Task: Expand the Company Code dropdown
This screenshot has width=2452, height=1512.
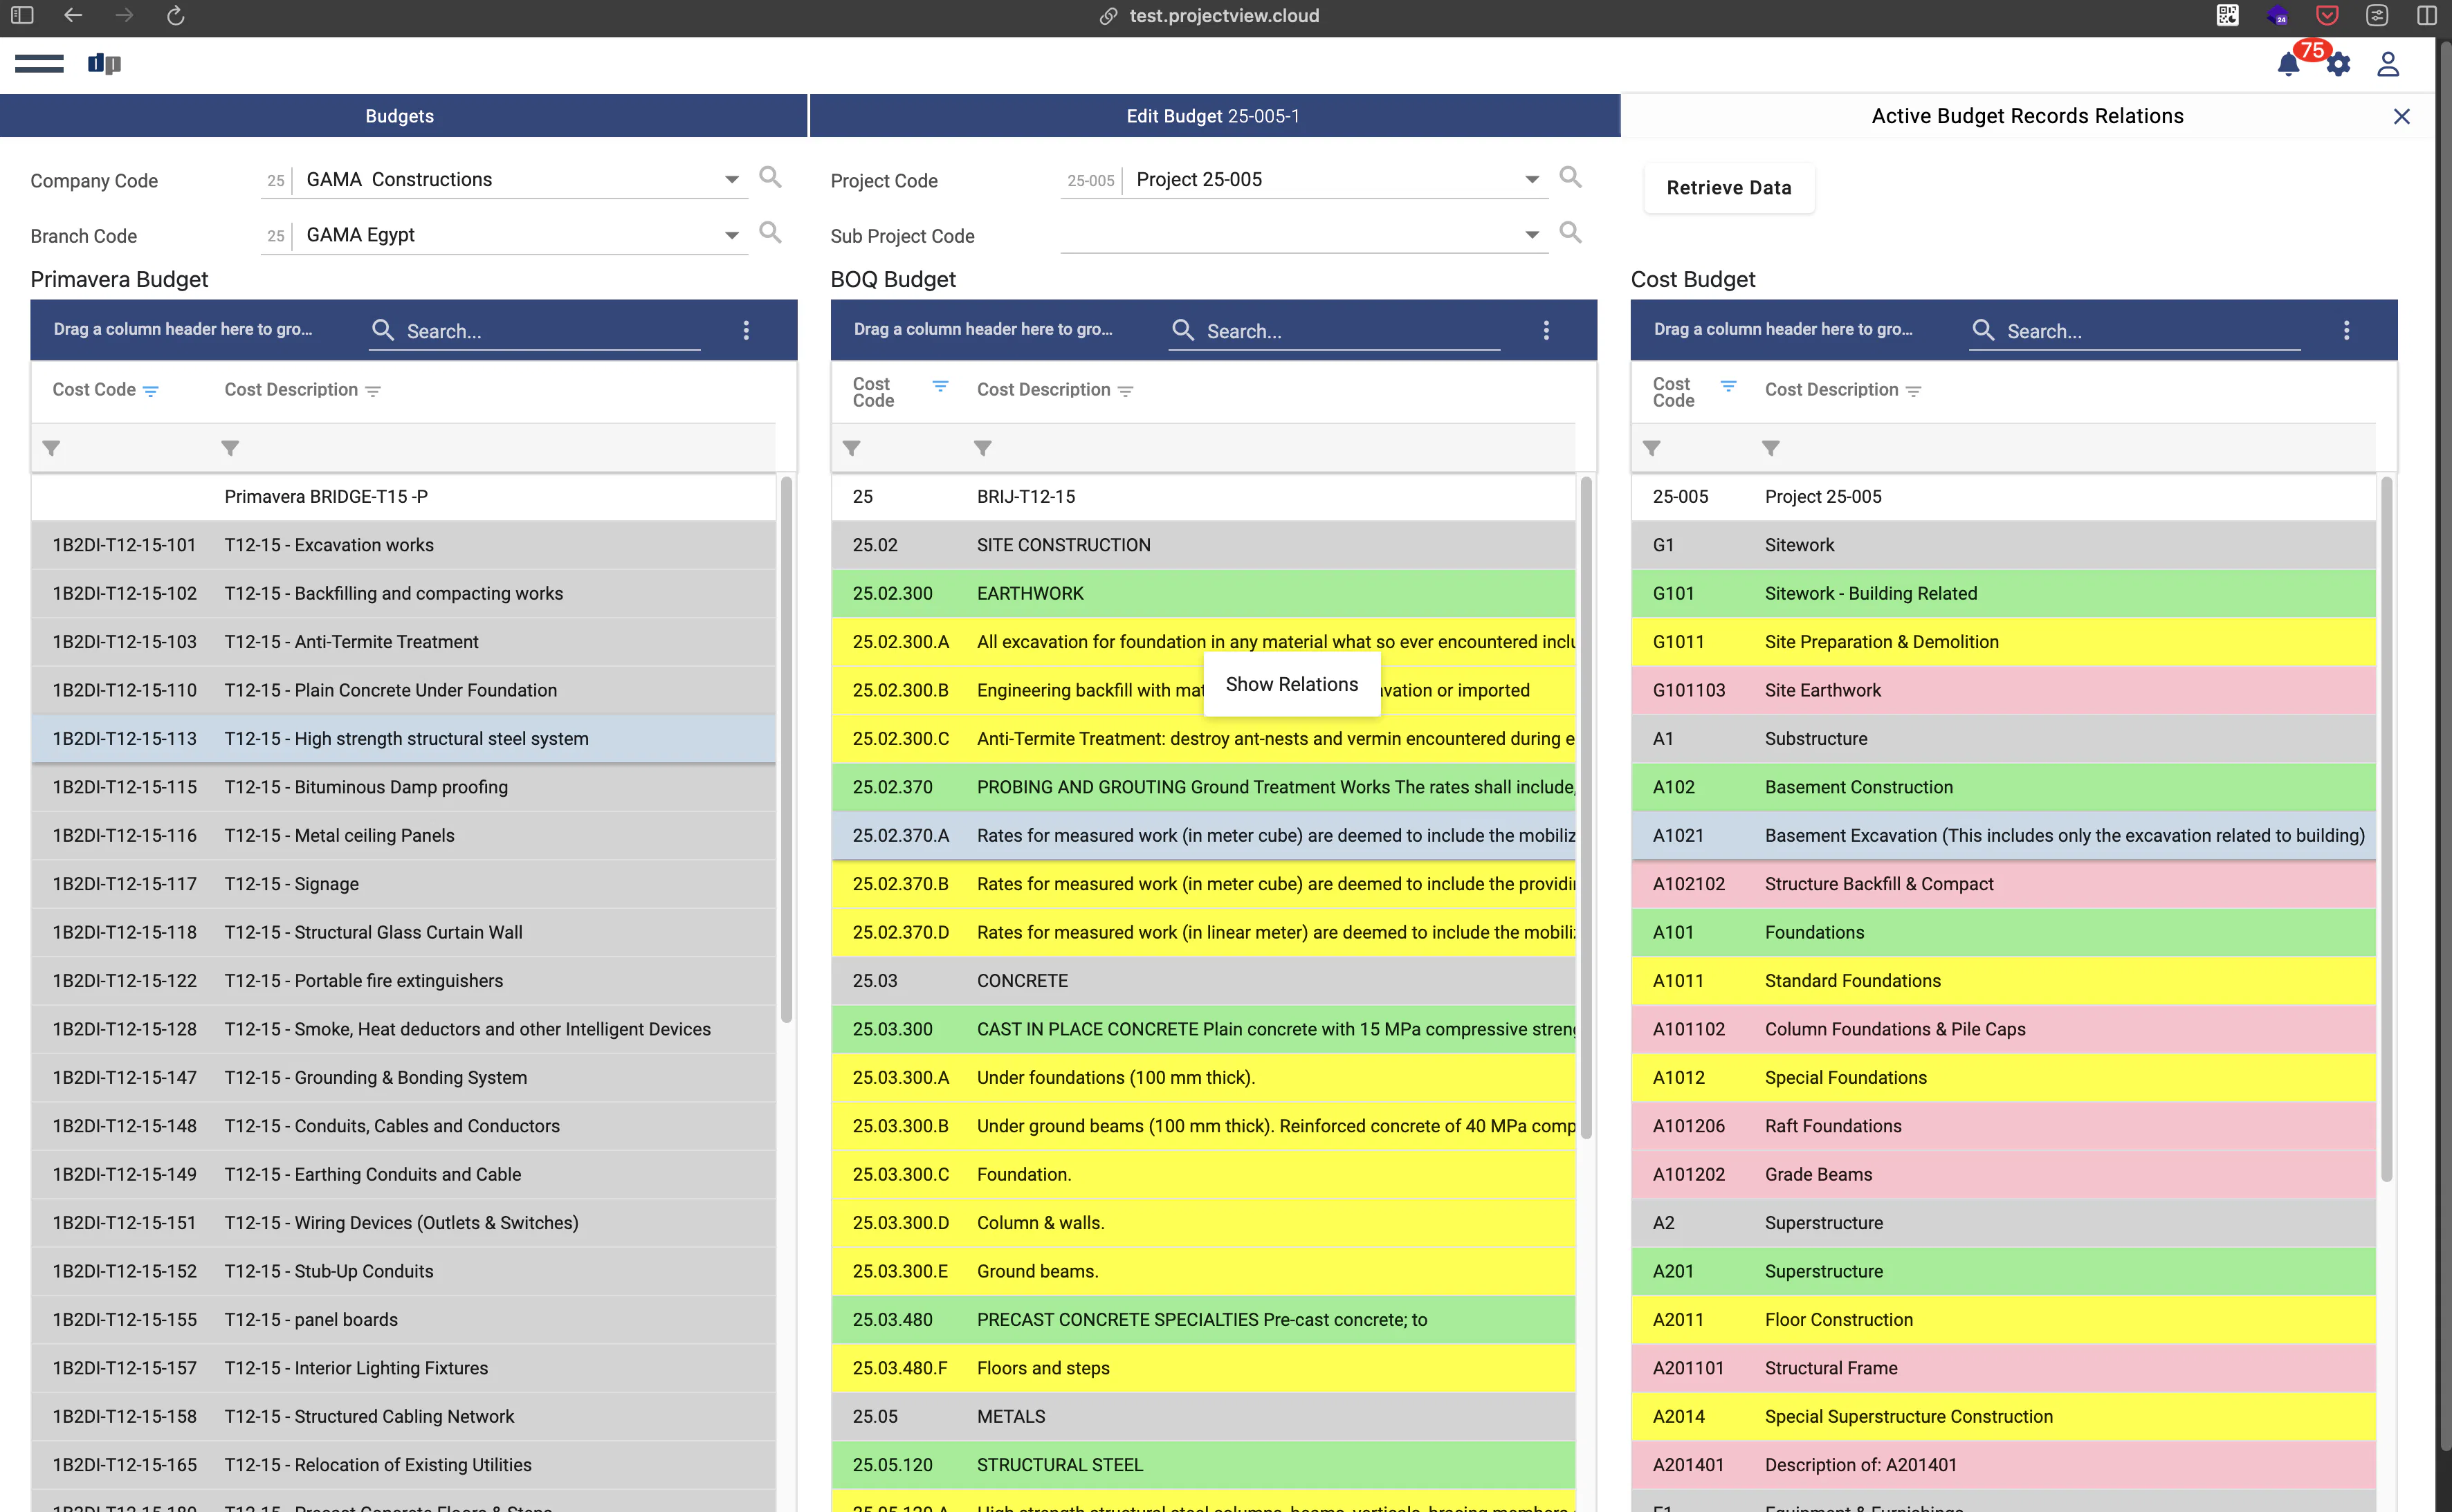Action: coord(732,180)
